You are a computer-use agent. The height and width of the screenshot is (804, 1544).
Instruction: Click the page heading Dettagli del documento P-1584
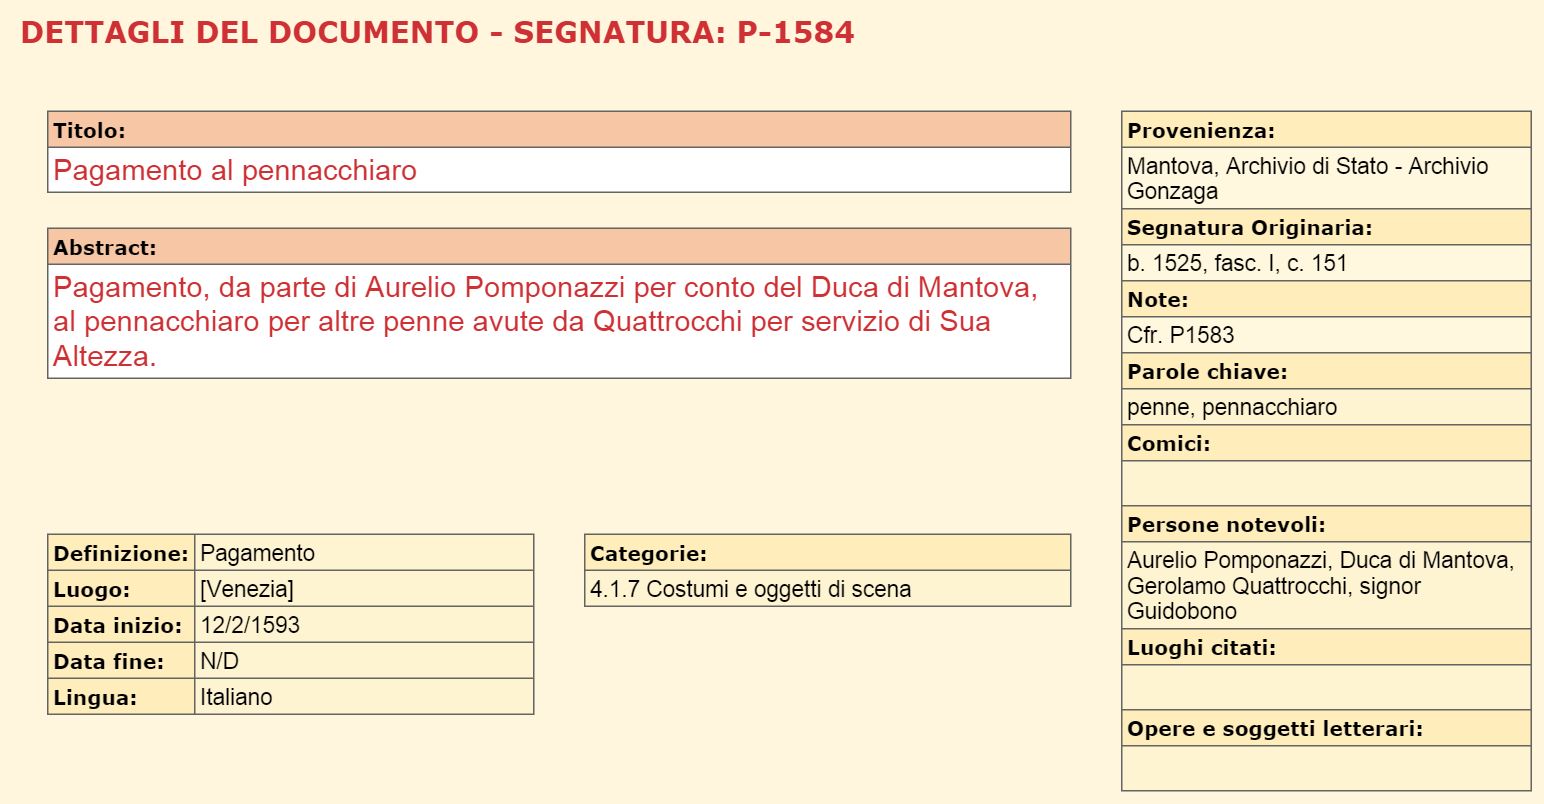[437, 33]
